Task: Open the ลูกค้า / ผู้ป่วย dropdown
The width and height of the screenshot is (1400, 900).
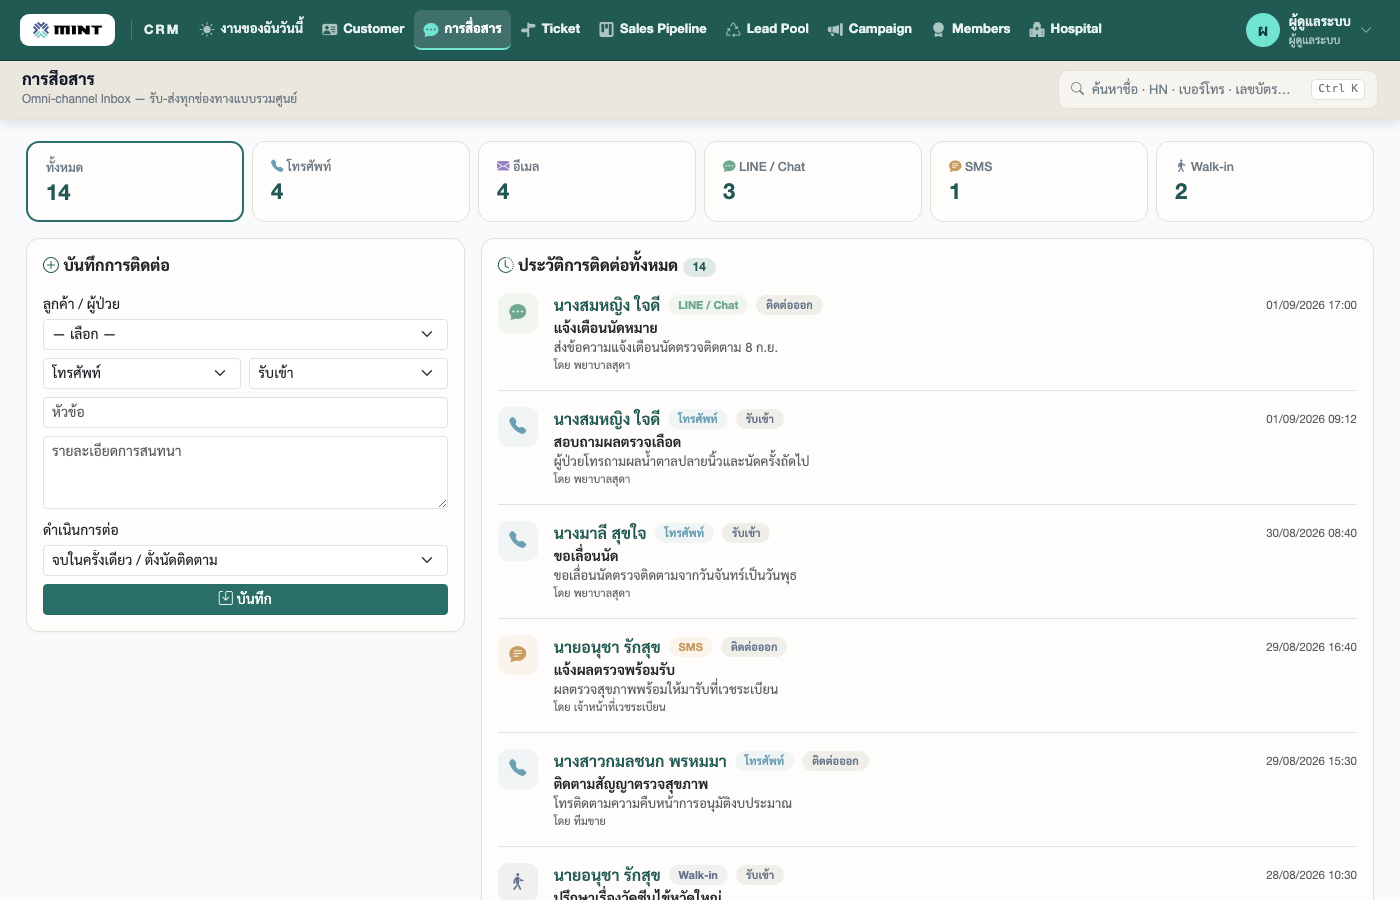Action: click(245, 334)
